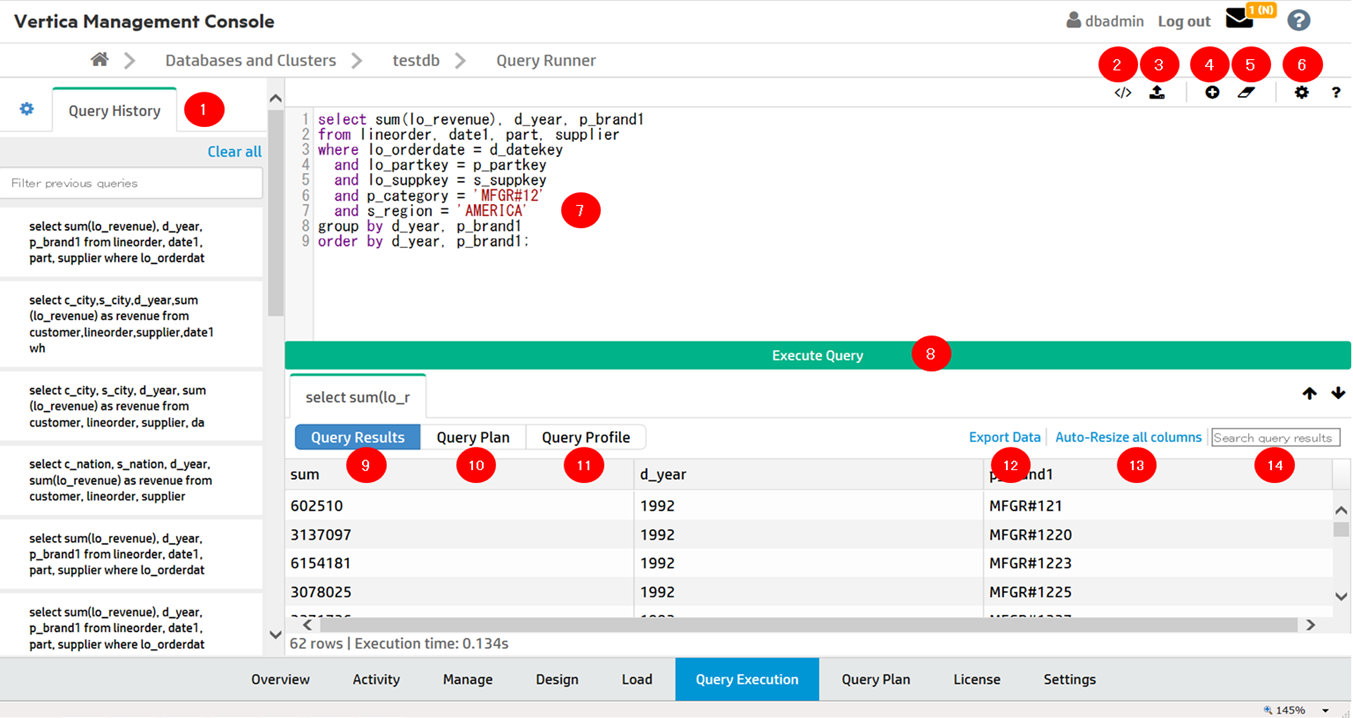Image resolution: width=1353 pixels, height=718 pixels.
Task: Open Query Plan in the bottom navigation bar
Action: (x=876, y=679)
